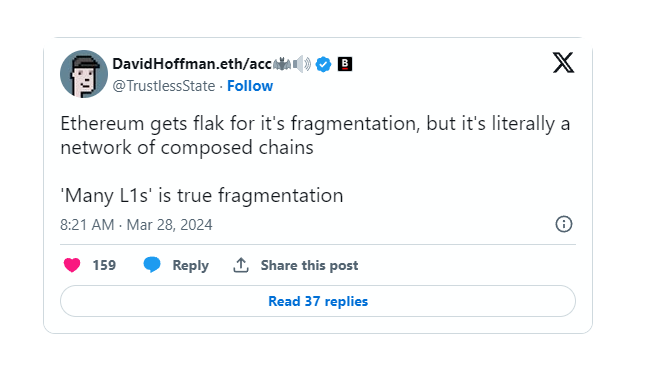The image size is (658, 367).
Task: Click the Reply text label
Action: tap(191, 265)
